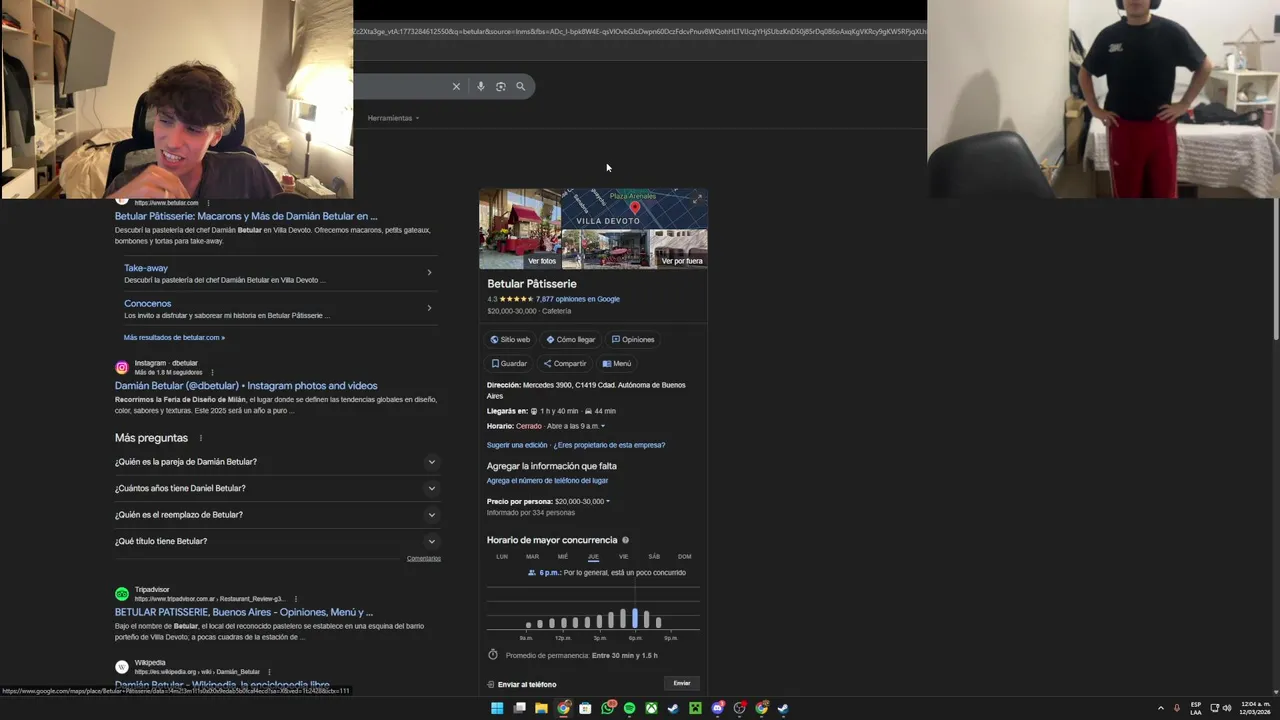
Task: Click the Enviar button next to Enviar al teléfono
Action: click(682, 683)
